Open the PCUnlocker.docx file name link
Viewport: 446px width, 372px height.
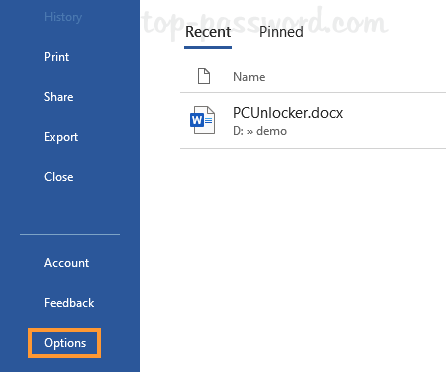coord(288,113)
